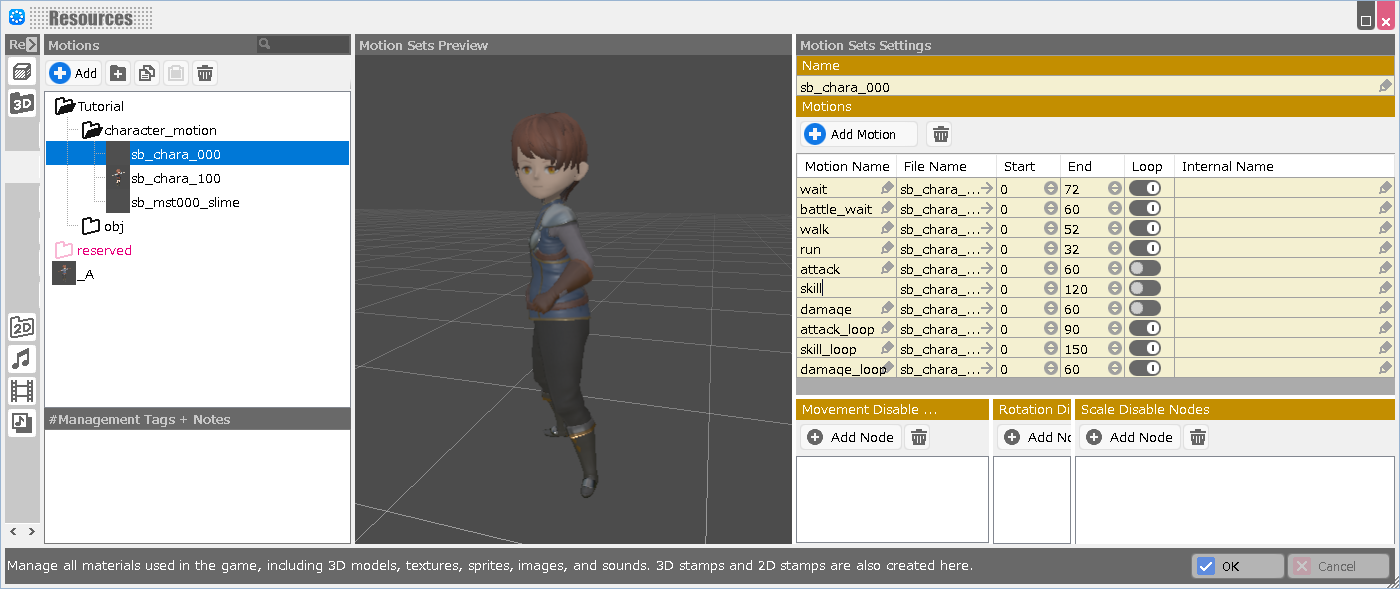Delete selected motion with Motions trash icon

(x=205, y=73)
